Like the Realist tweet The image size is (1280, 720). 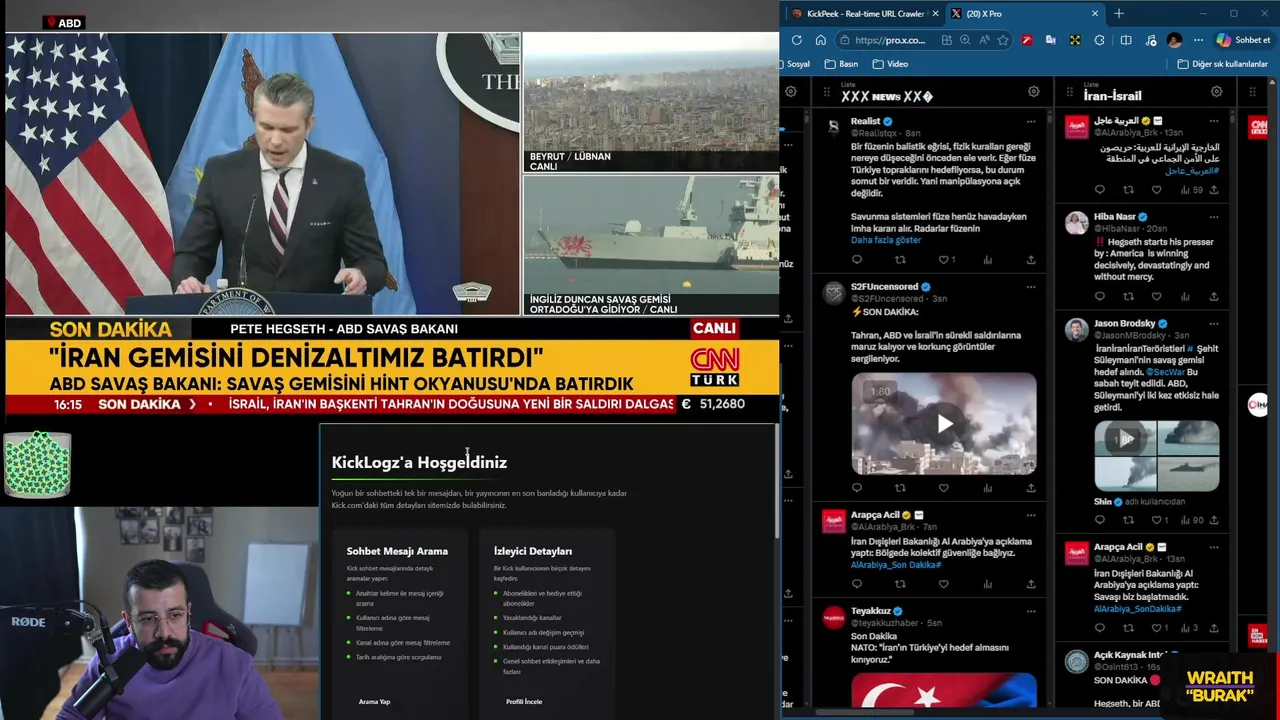point(943,260)
